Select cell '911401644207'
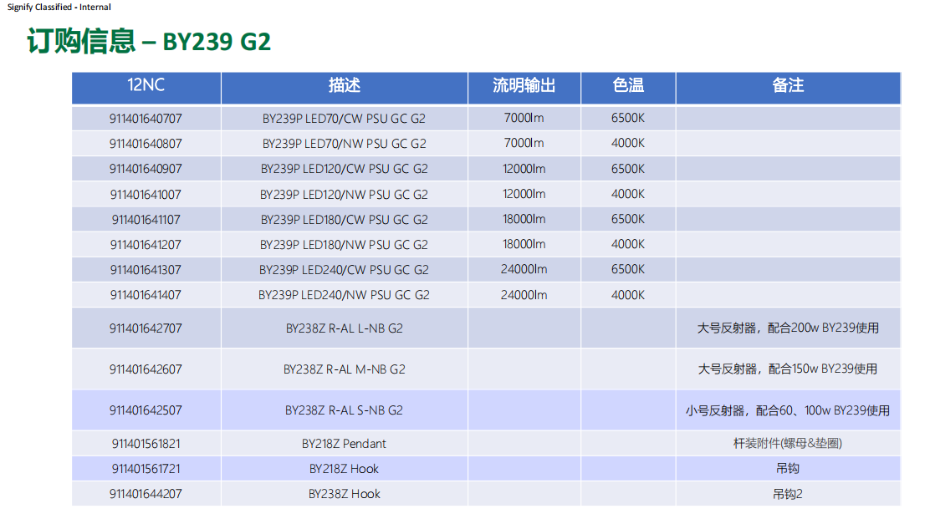 point(146,493)
